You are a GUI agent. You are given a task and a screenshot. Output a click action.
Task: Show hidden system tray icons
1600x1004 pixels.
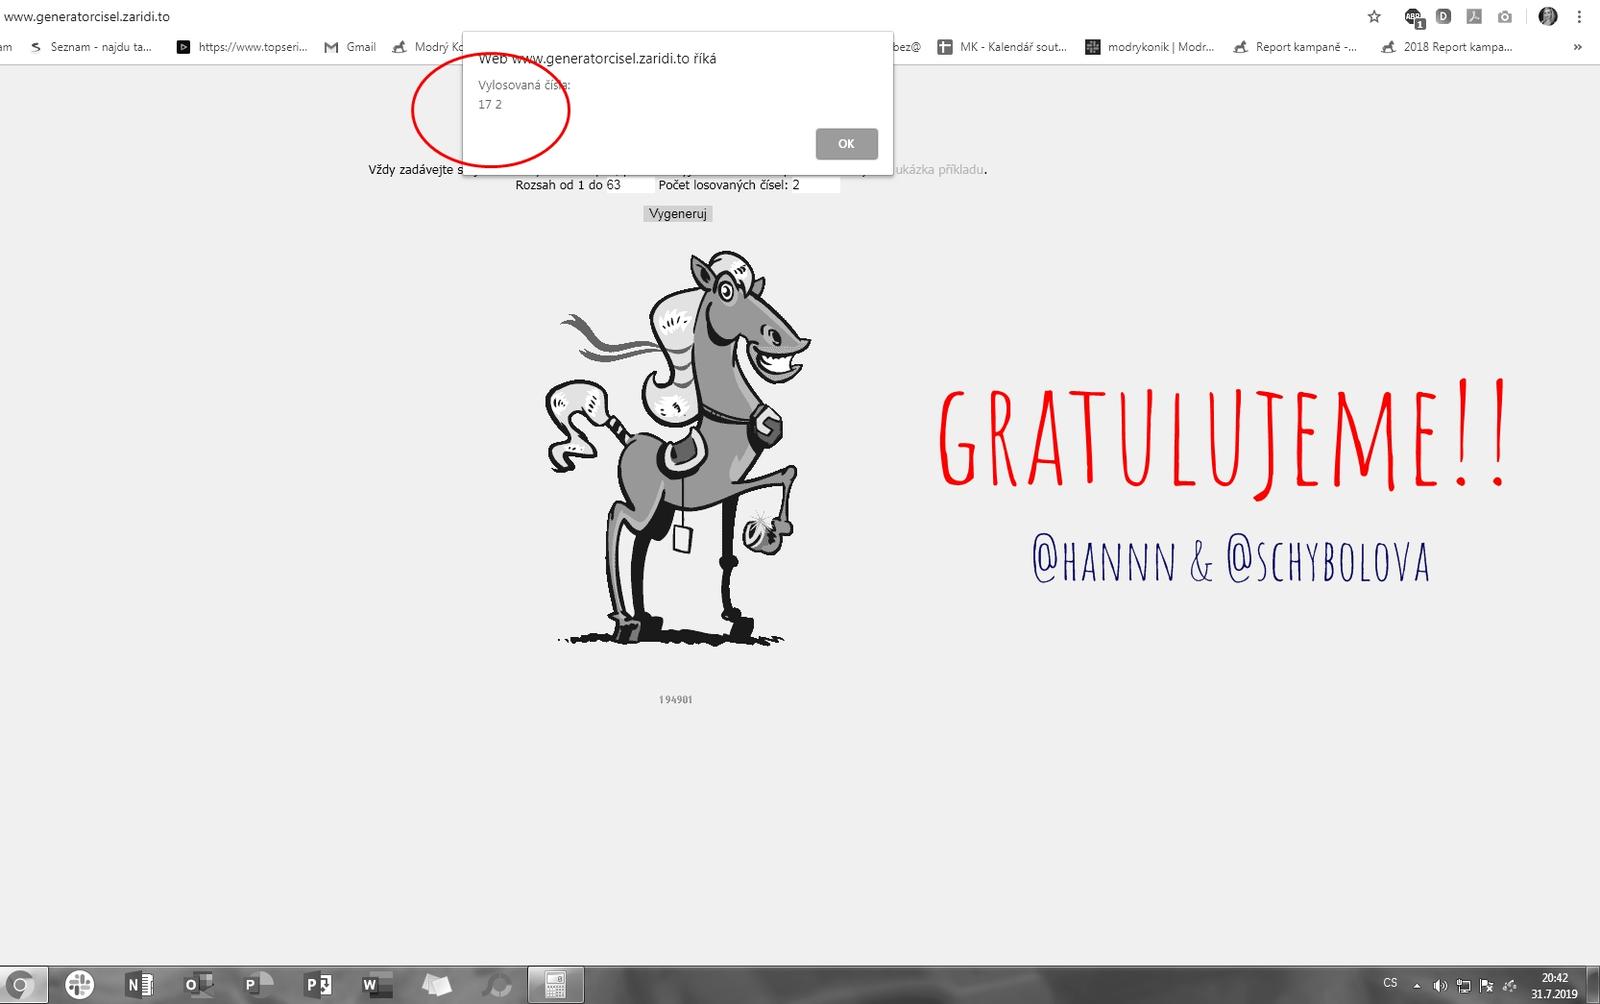click(1416, 985)
